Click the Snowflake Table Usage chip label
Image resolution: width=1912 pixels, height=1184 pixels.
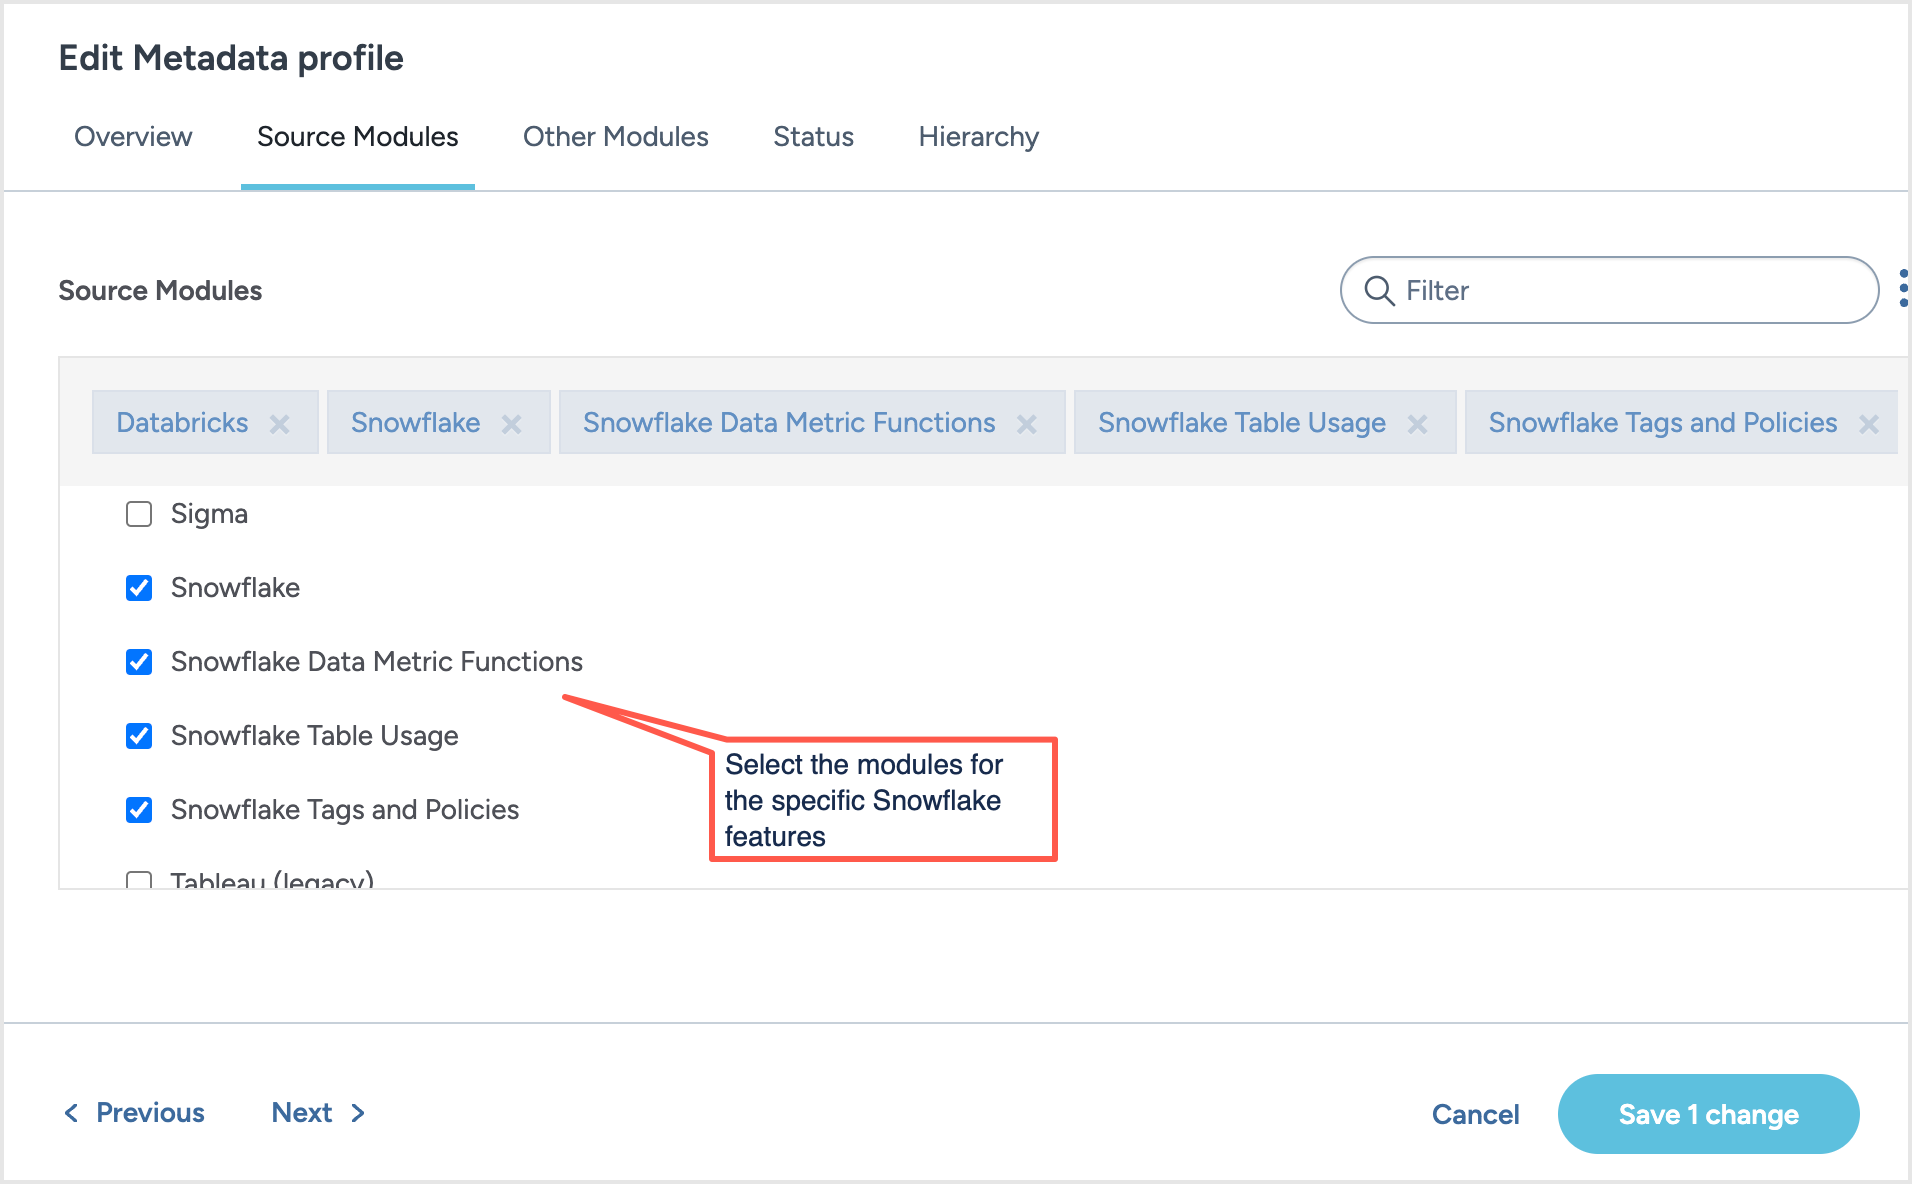(1242, 423)
